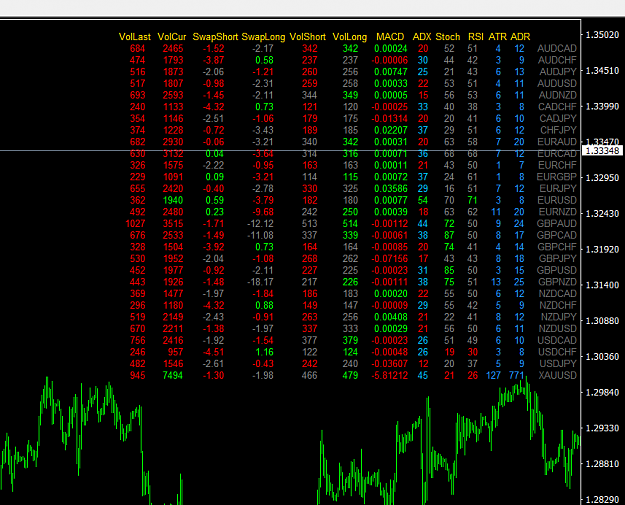Select the CADJPY symbol label

[x=558, y=118]
